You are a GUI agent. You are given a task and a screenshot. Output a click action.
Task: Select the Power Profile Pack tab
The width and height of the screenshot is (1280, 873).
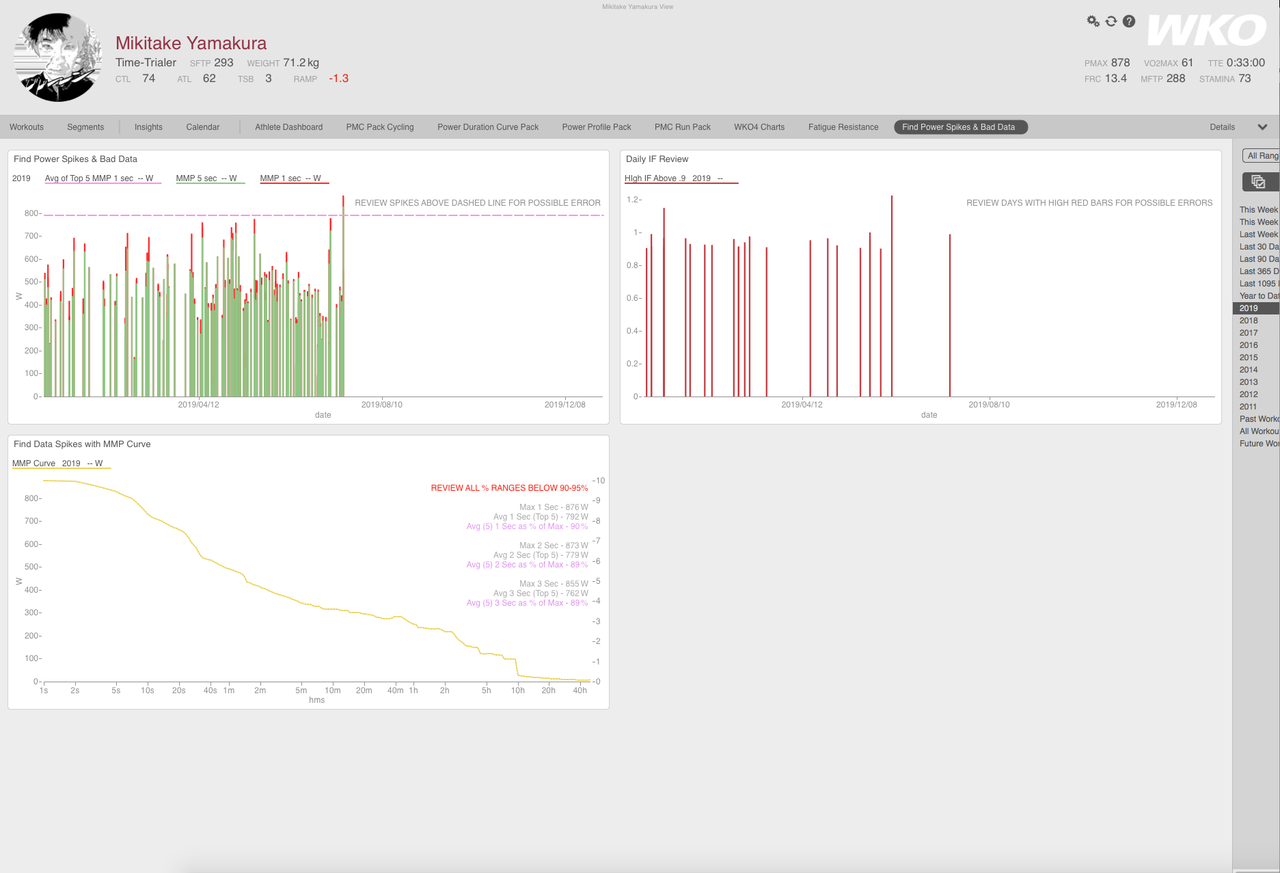point(597,127)
